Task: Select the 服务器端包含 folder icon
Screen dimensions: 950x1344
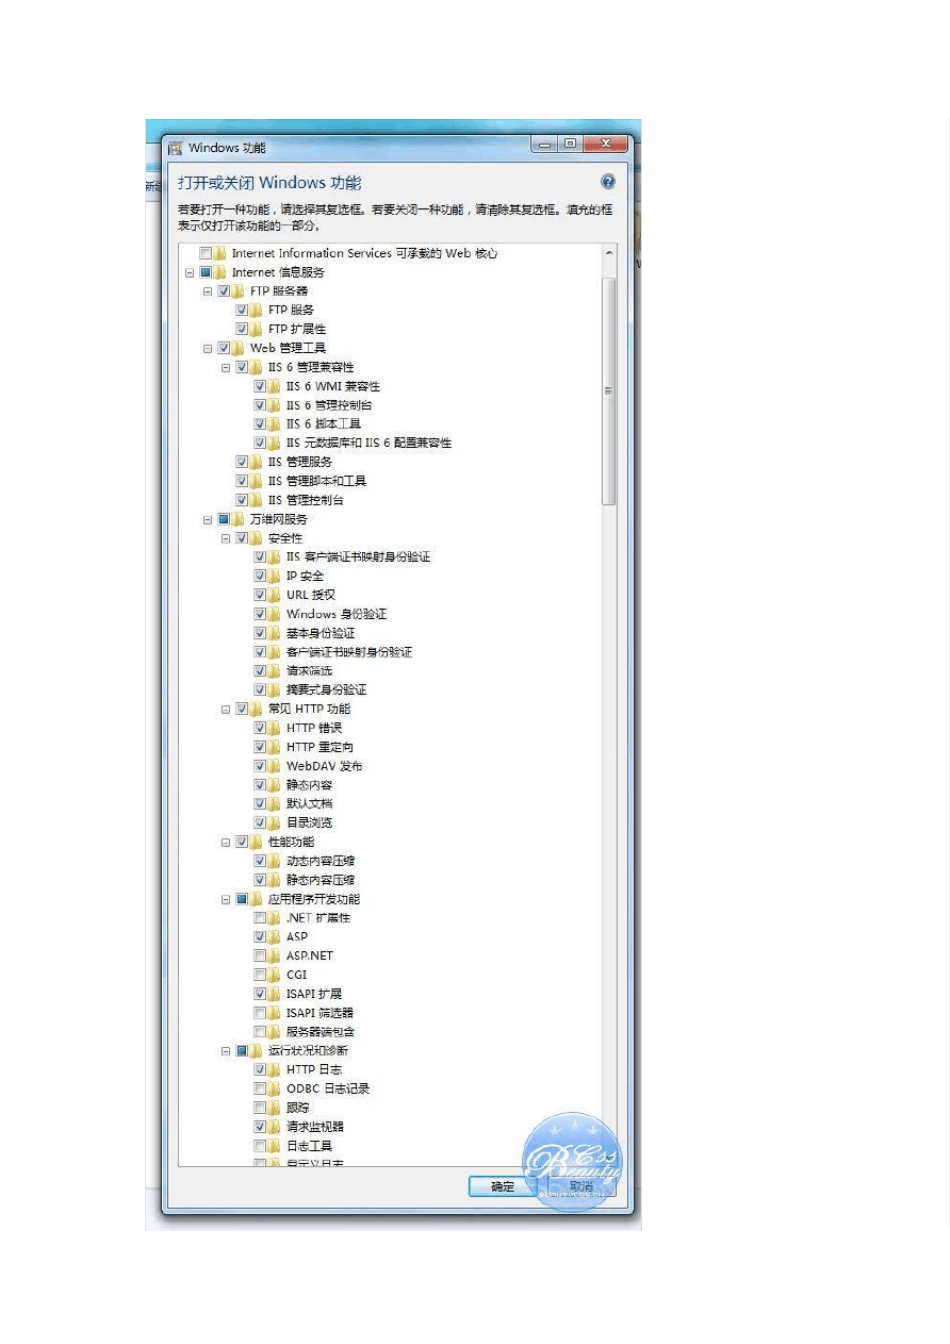Action: pyautogui.click(x=274, y=1032)
